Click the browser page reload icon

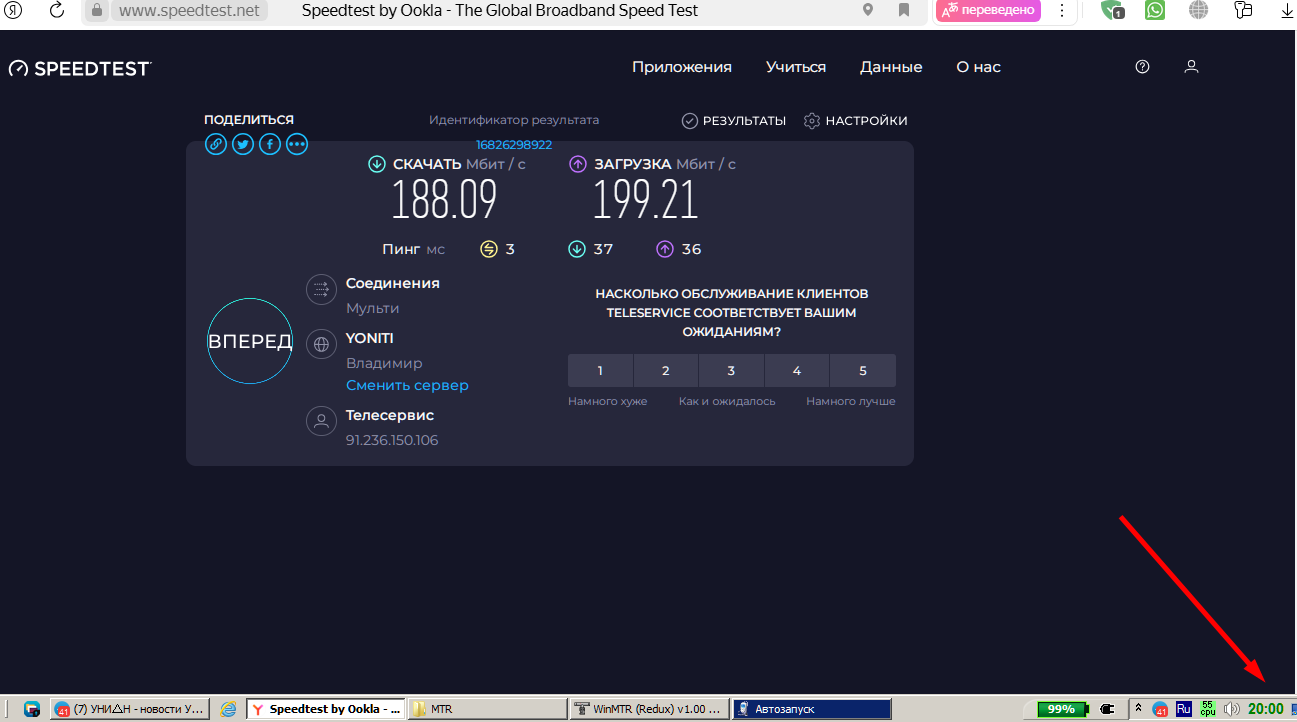coord(57,10)
